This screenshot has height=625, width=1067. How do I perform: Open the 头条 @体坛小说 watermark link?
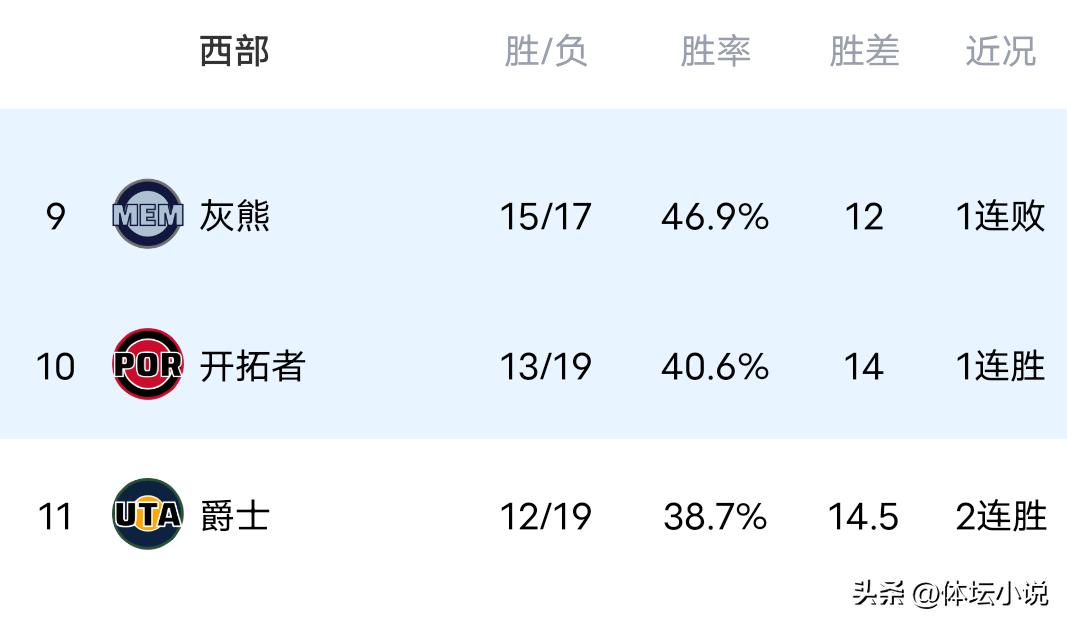point(950,593)
